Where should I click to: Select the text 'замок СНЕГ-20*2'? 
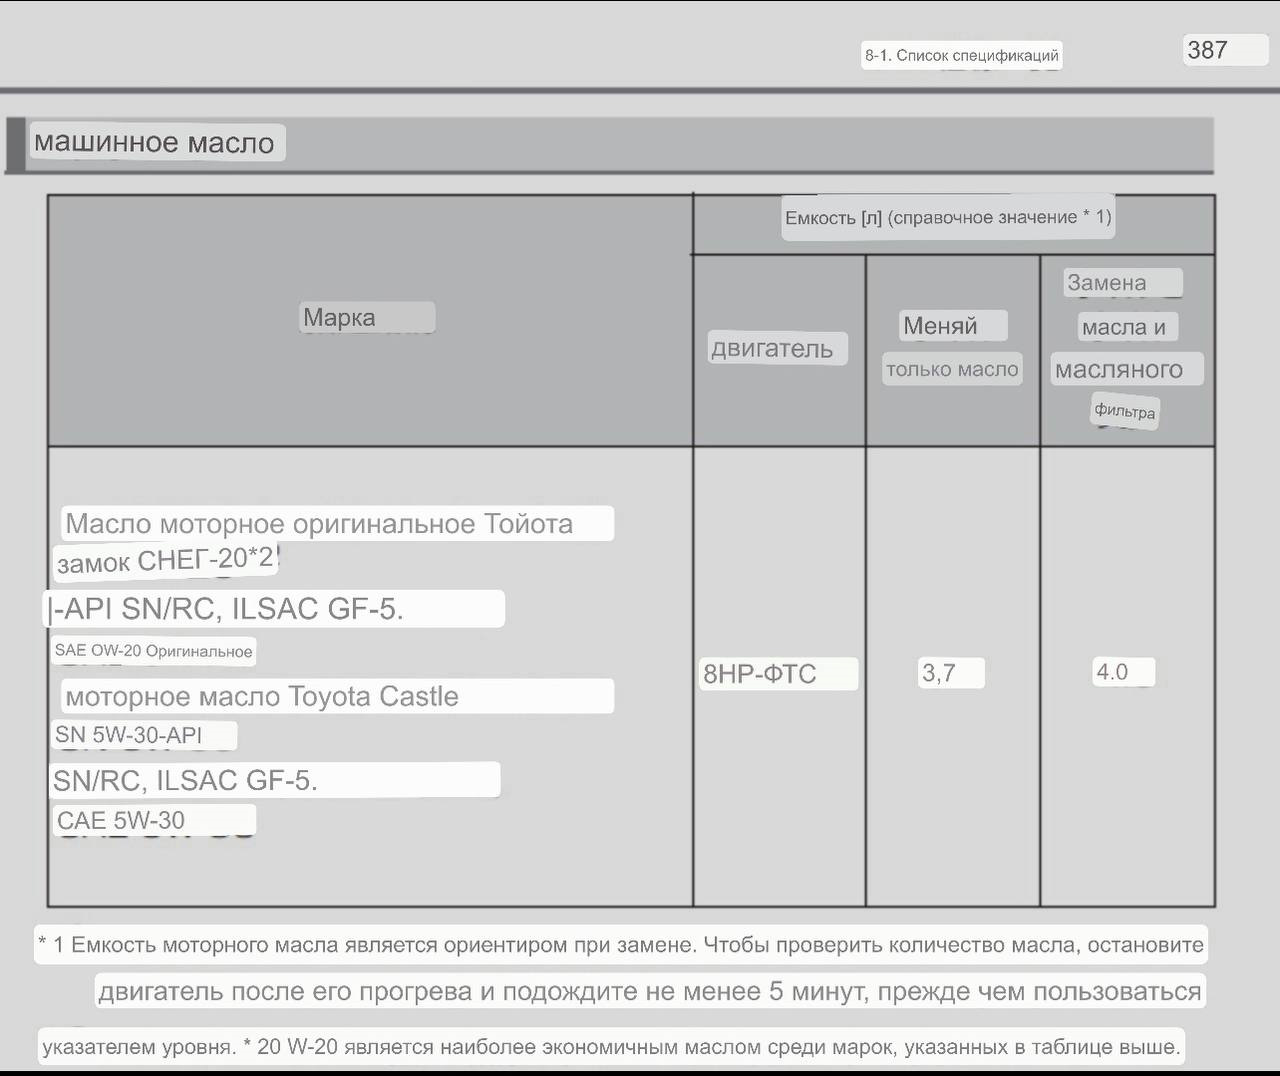point(165,560)
